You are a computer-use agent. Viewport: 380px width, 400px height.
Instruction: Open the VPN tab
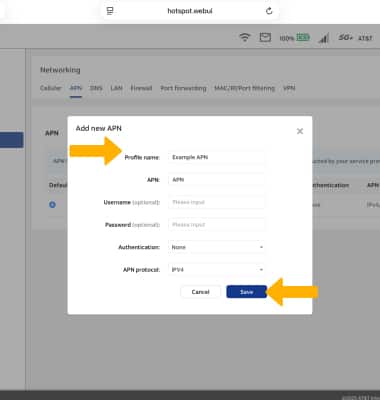click(x=289, y=88)
